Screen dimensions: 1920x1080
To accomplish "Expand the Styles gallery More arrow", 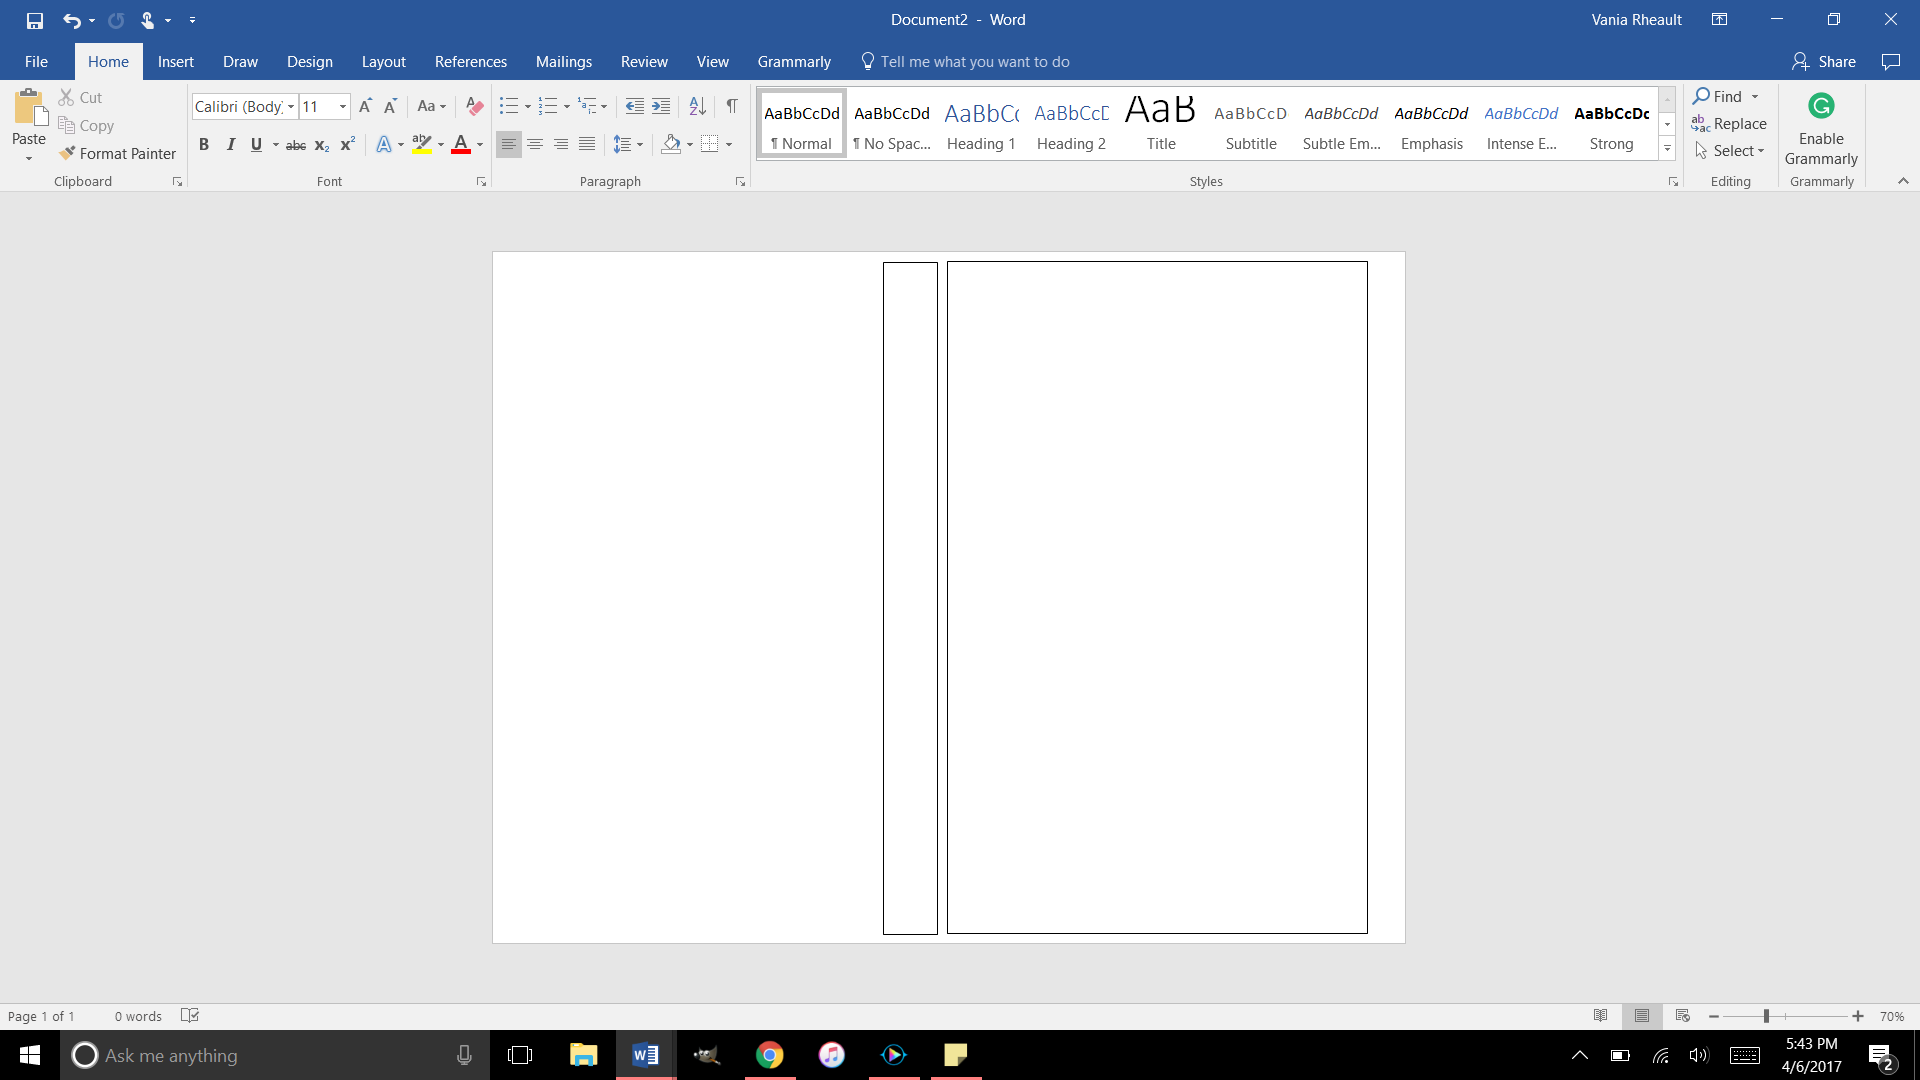I will coord(1667,149).
